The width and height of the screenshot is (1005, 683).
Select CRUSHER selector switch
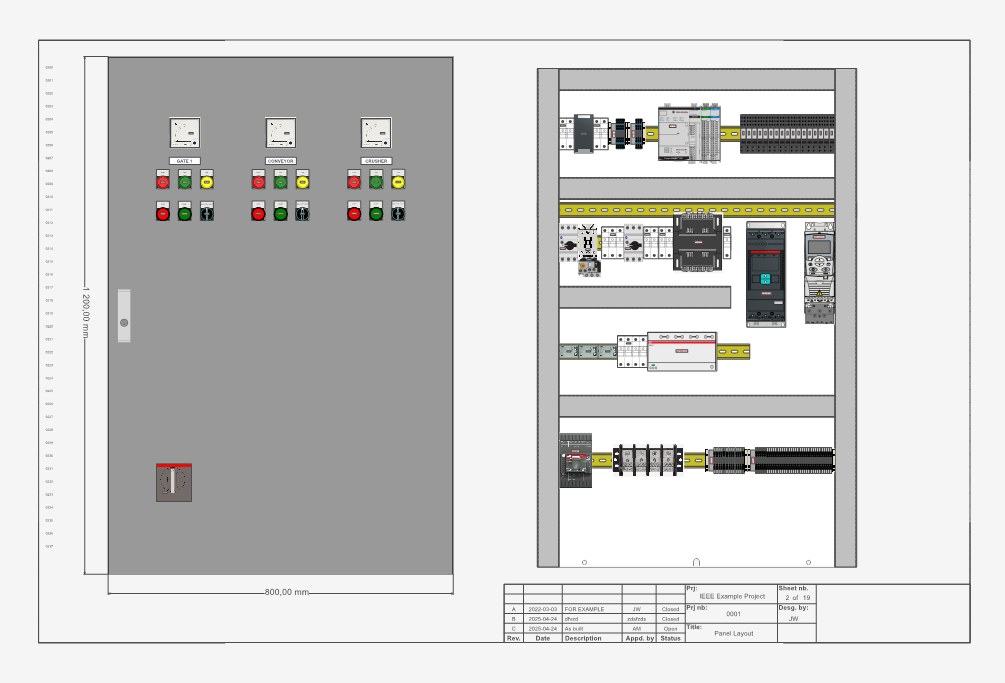398,211
